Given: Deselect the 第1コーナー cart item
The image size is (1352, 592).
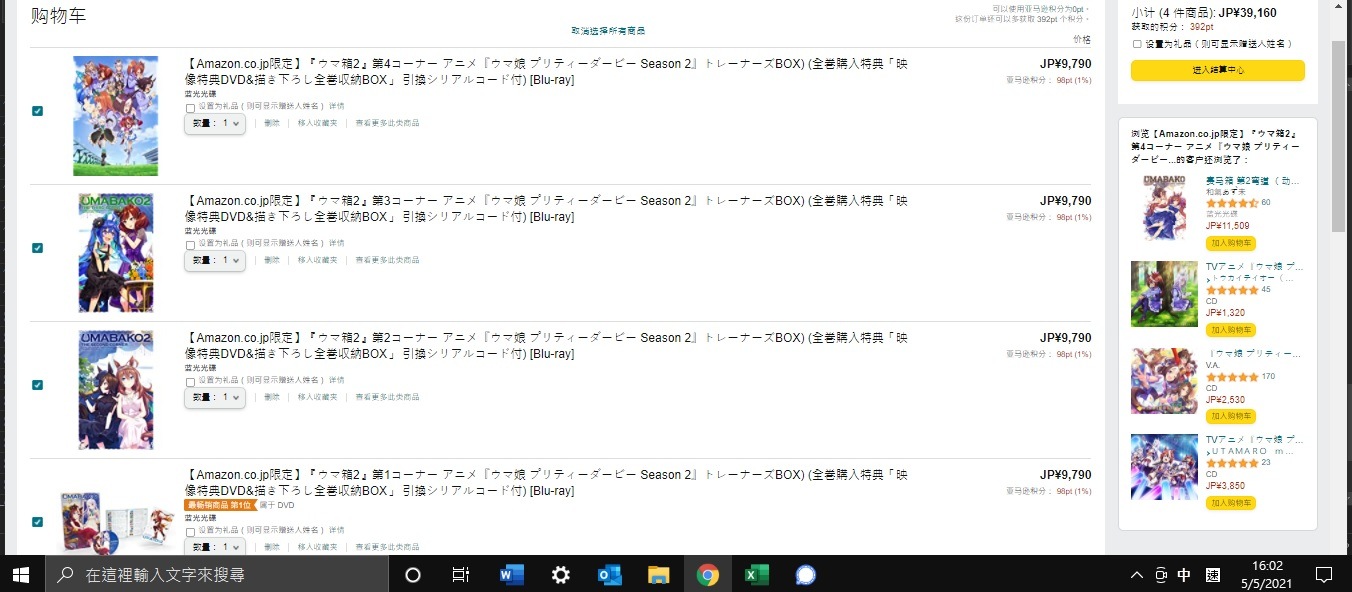Looking at the screenshot, I should pyautogui.click(x=37, y=522).
